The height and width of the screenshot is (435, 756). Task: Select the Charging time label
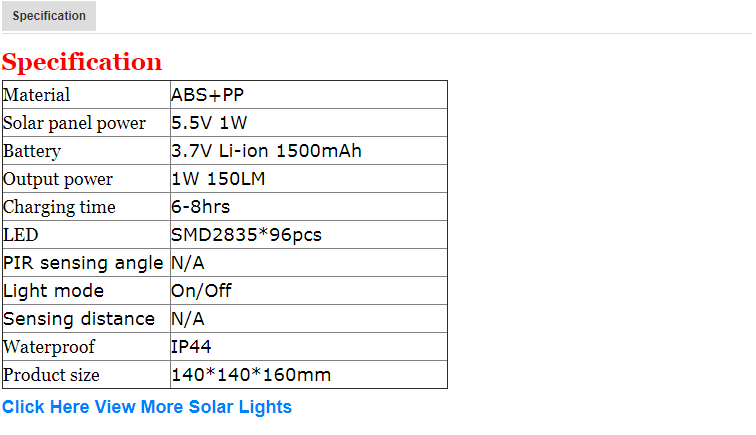59,207
